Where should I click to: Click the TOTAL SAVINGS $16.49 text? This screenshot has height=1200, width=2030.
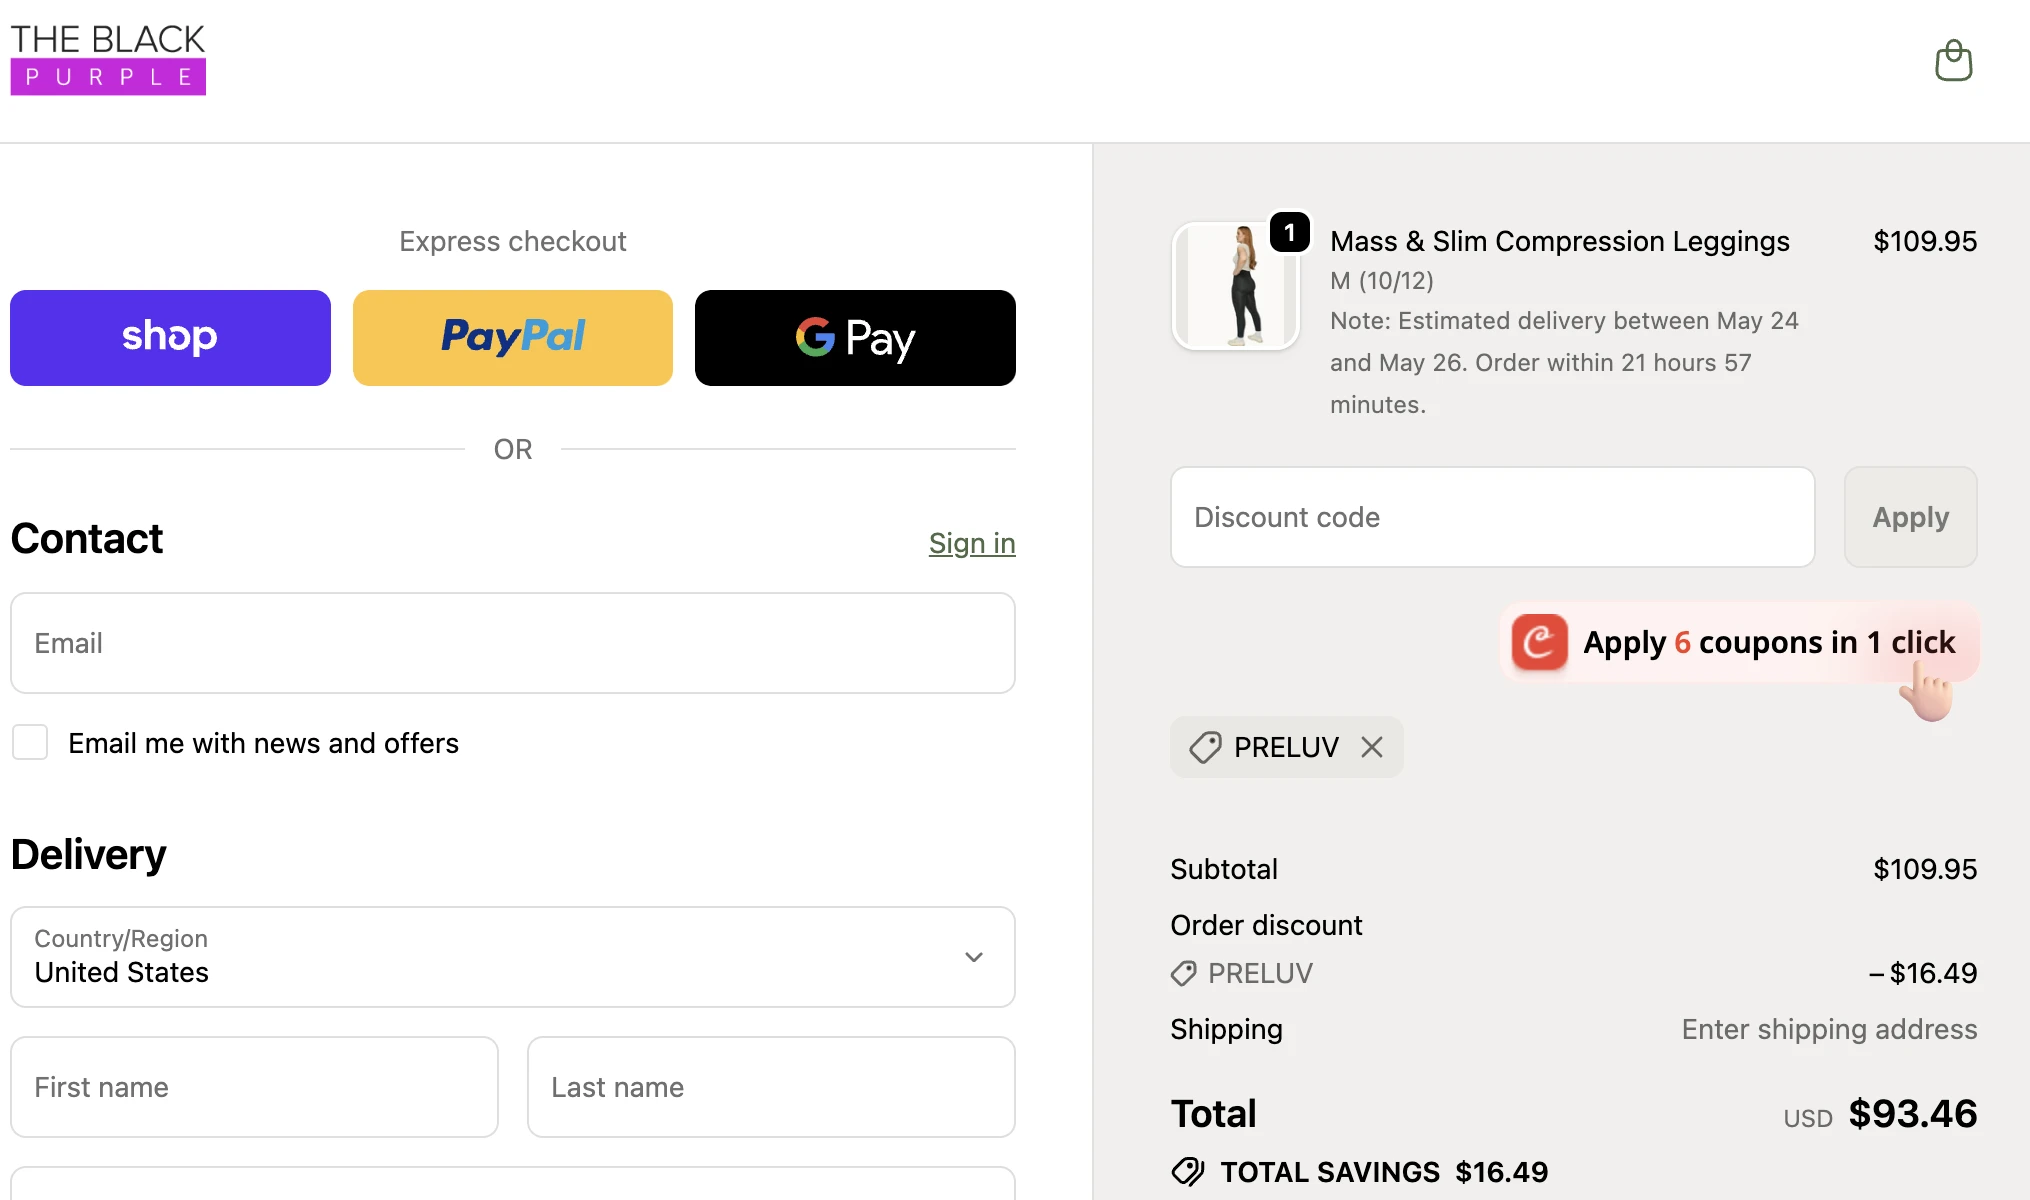point(1384,1172)
